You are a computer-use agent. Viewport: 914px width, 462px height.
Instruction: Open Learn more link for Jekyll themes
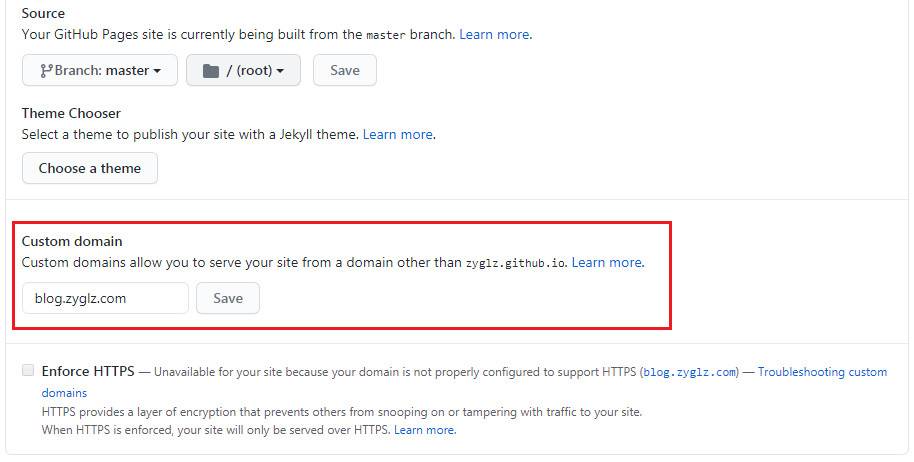tap(398, 134)
